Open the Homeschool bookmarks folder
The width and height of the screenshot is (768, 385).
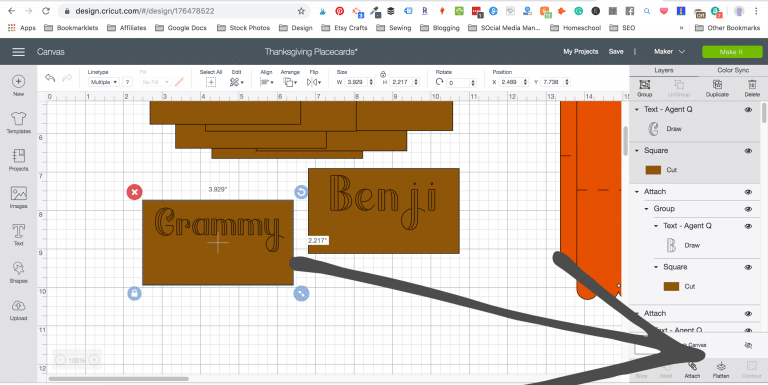click(576, 28)
